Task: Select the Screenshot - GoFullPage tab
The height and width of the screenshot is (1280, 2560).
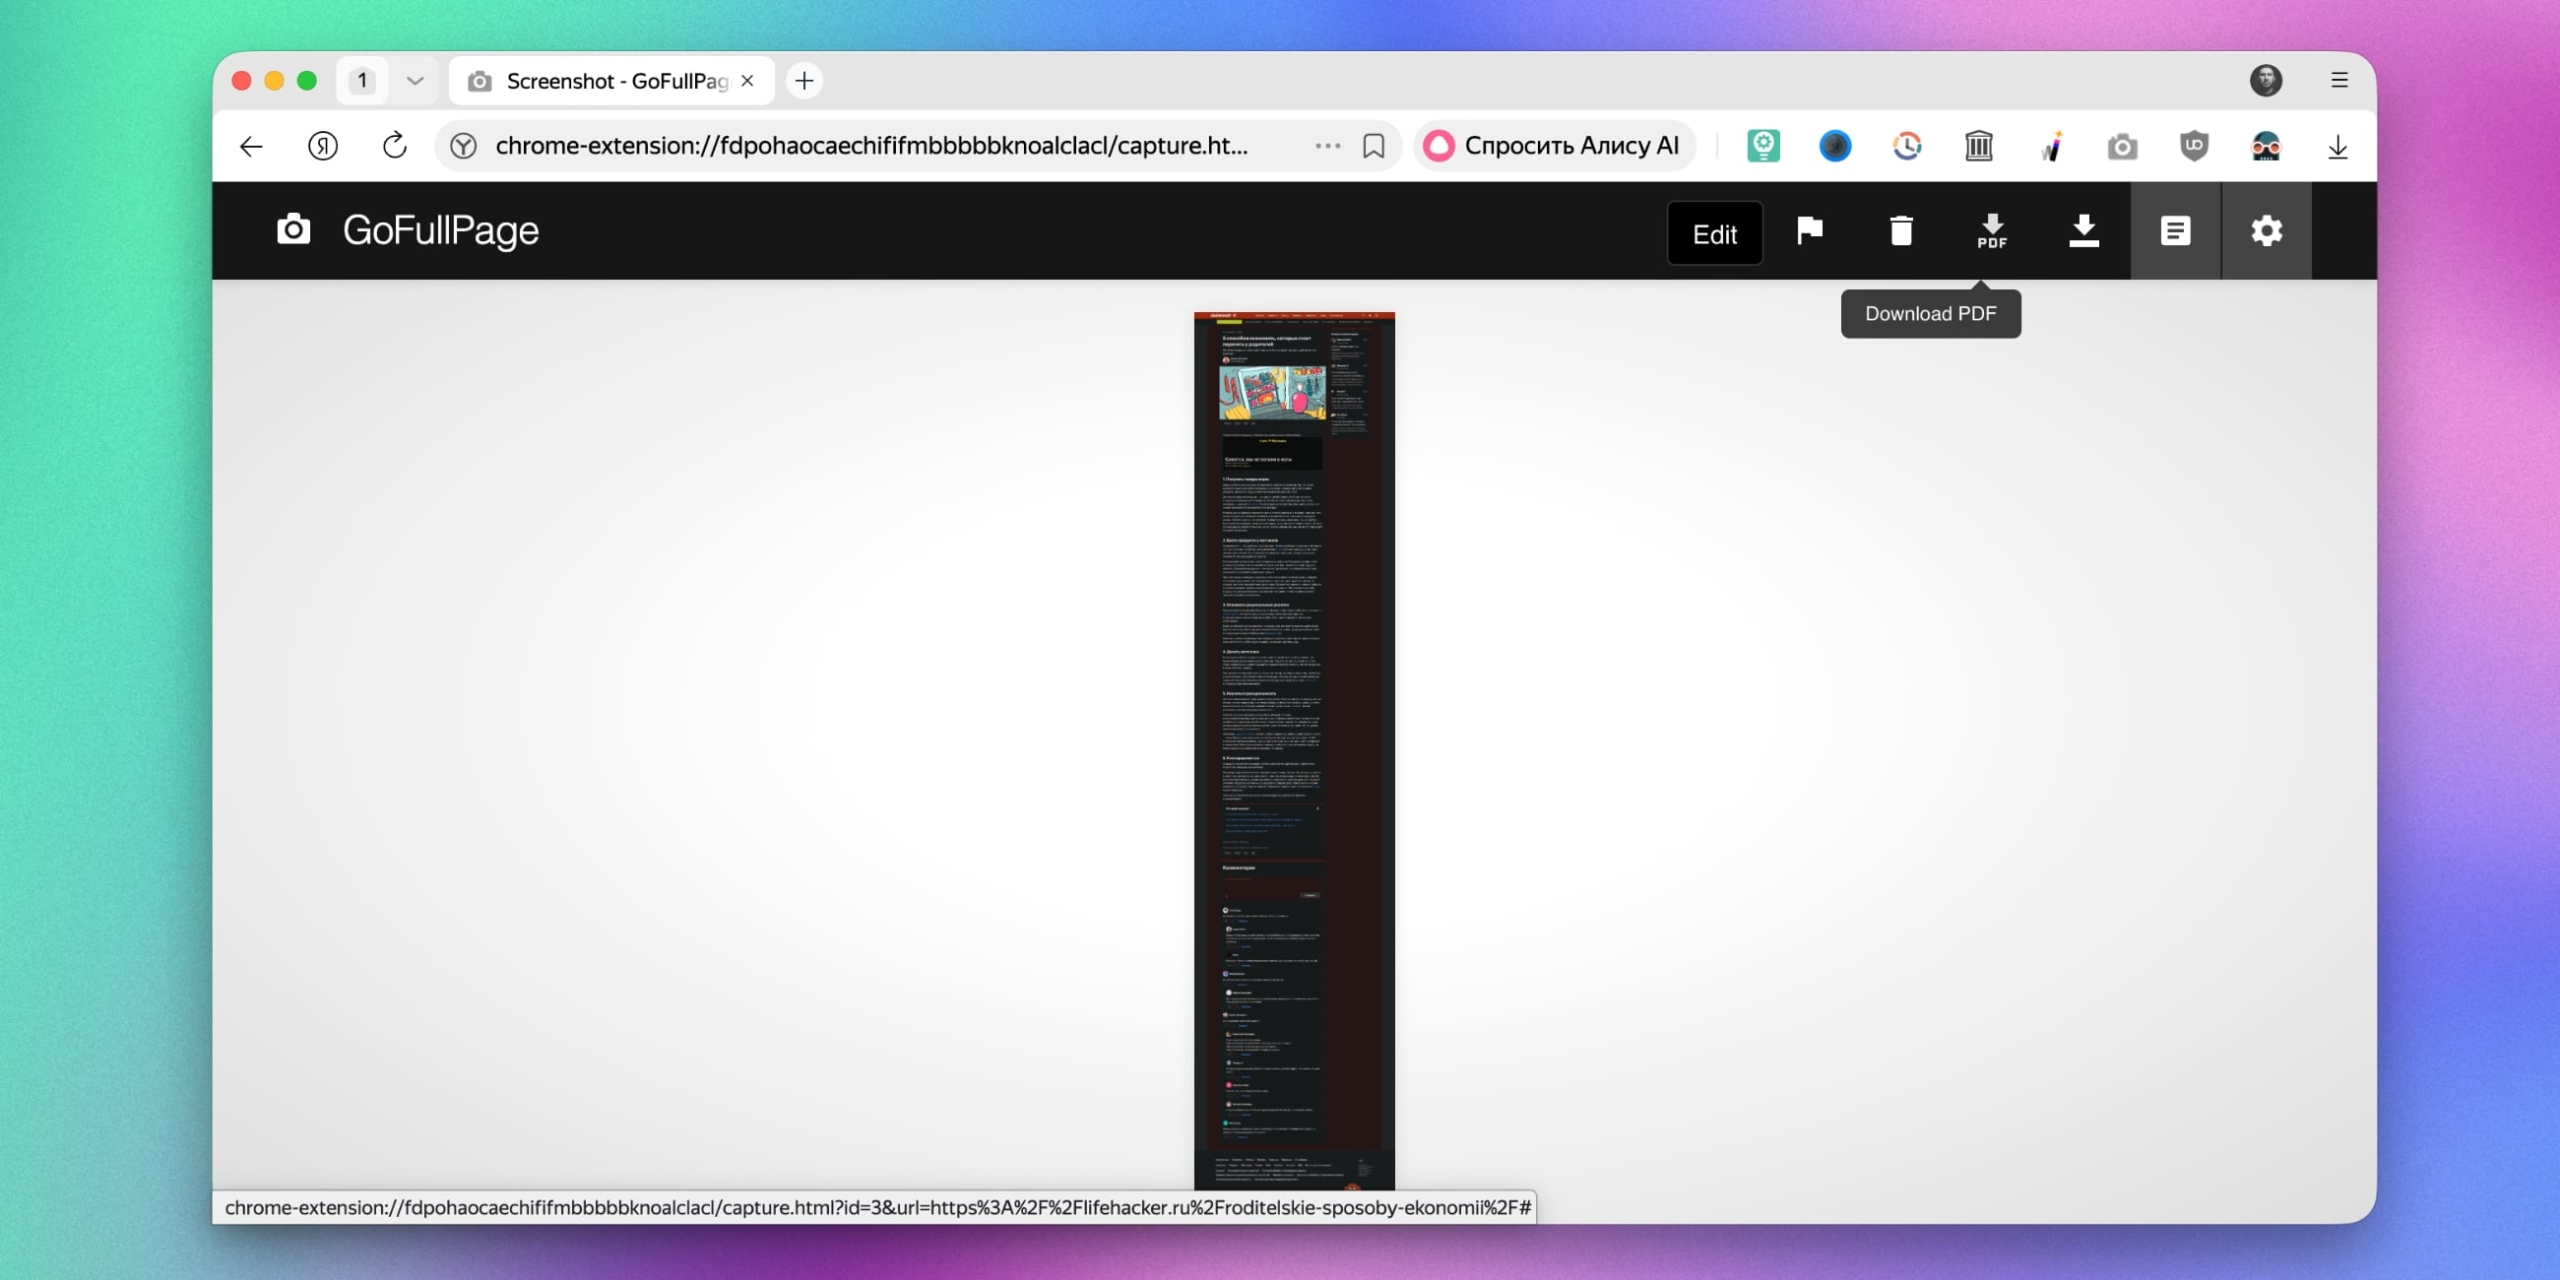Action: (x=612, y=81)
